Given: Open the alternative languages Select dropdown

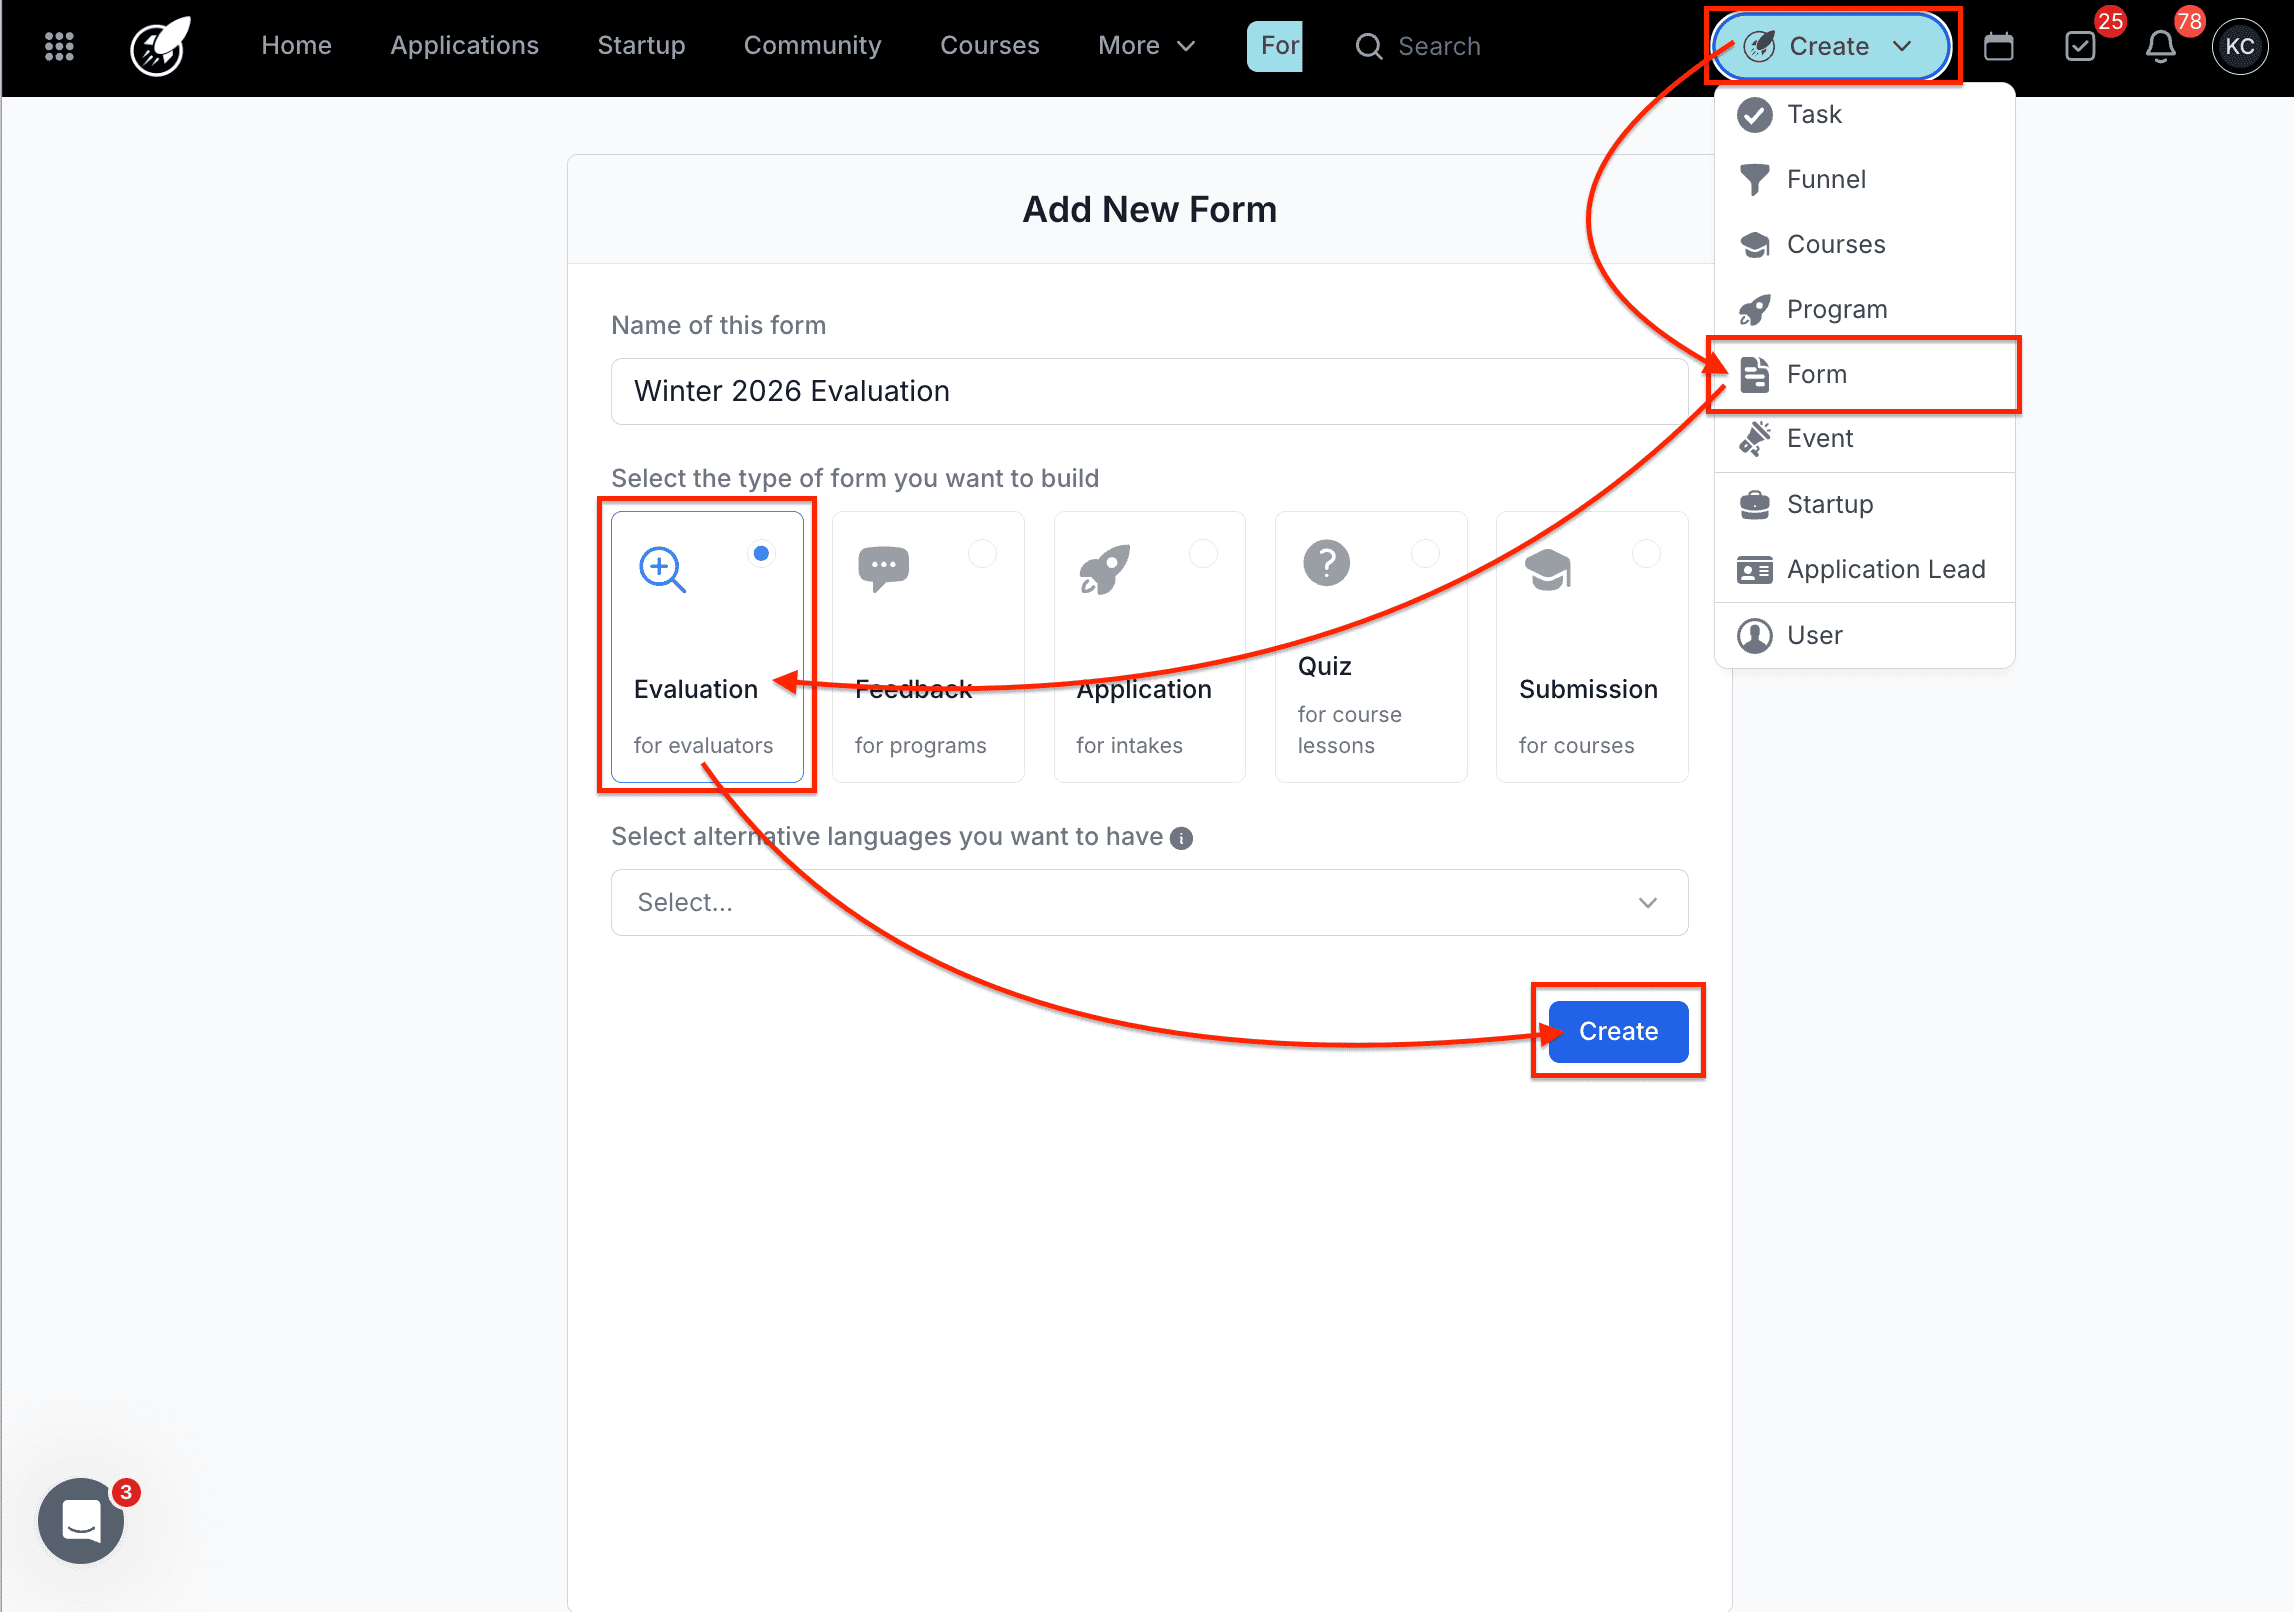Looking at the screenshot, I should pyautogui.click(x=1148, y=902).
